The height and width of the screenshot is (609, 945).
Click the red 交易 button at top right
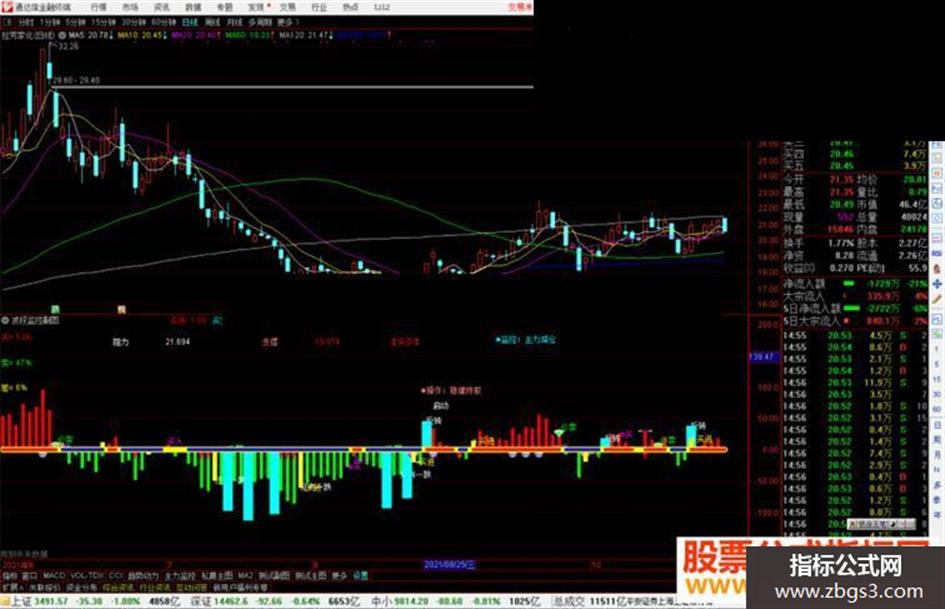pyautogui.click(x=520, y=7)
